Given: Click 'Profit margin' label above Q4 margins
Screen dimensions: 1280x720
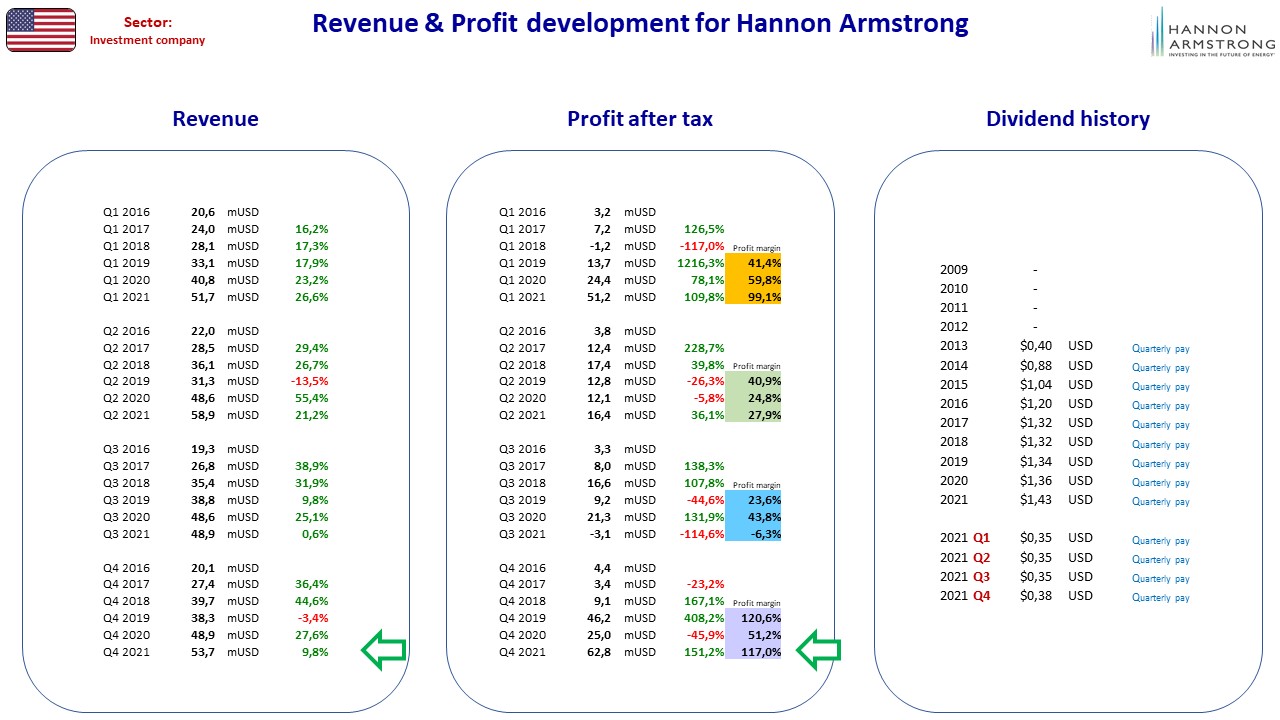Looking at the screenshot, I should pyautogui.click(x=756, y=603).
